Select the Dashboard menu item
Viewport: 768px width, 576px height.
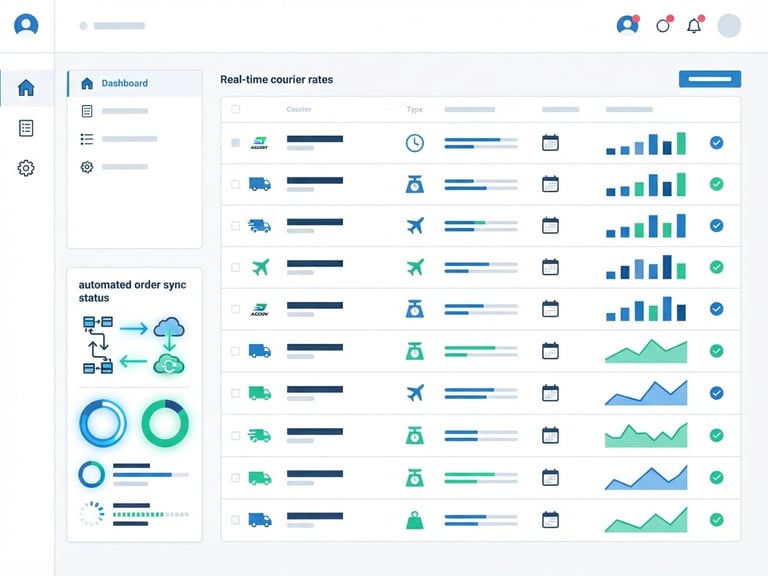point(135,83)
